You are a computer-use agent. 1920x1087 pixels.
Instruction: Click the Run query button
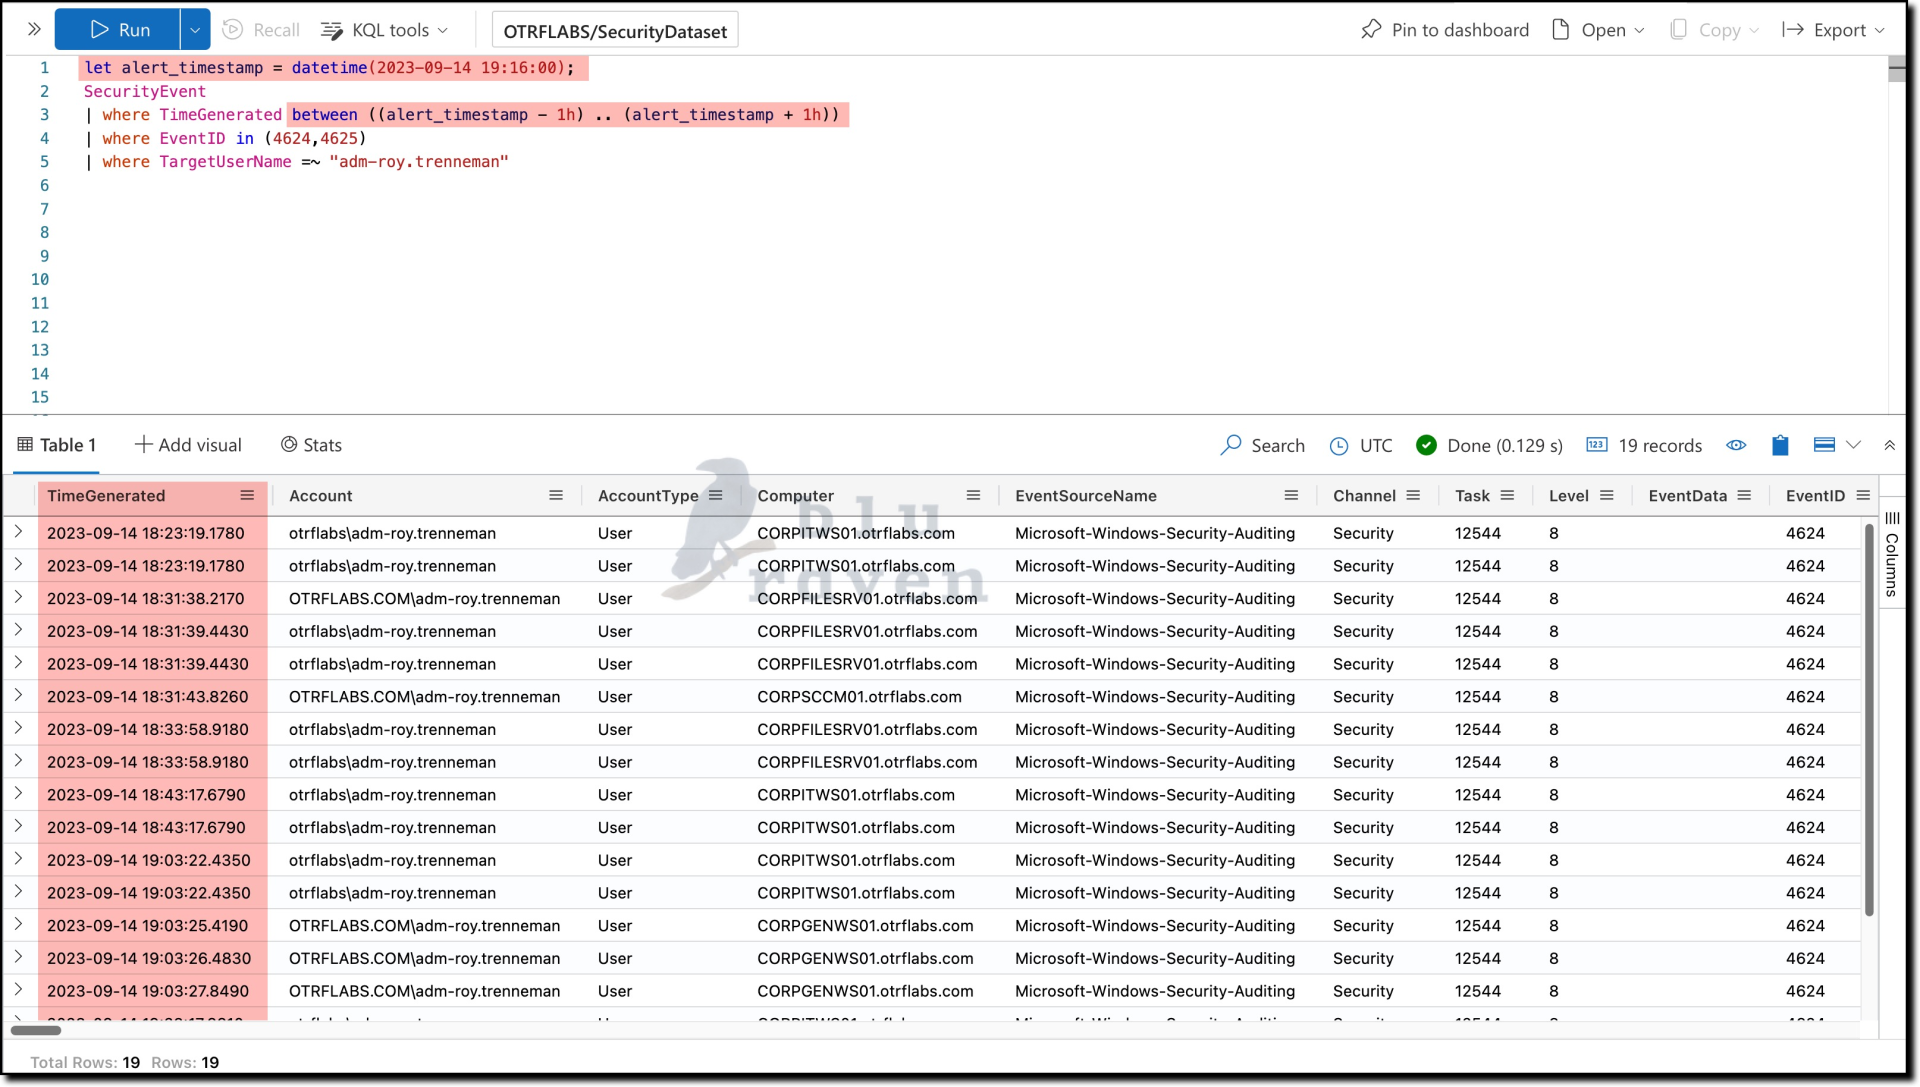[x=118, y=30]
